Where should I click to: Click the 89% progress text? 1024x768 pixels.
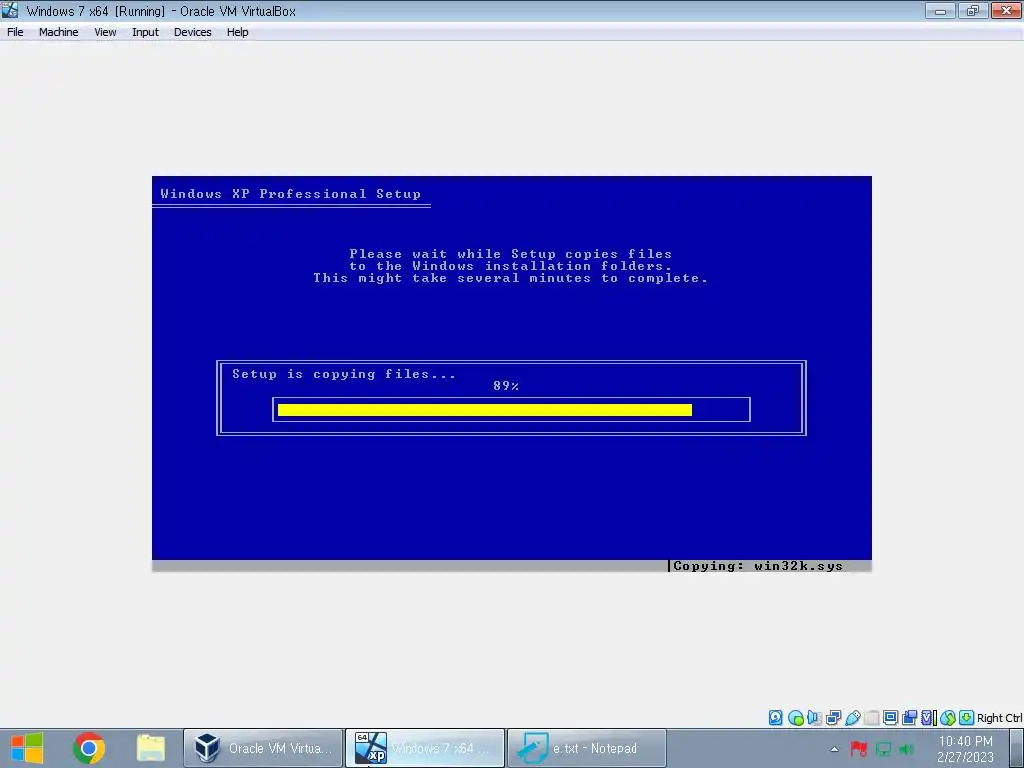coord(506,386)
